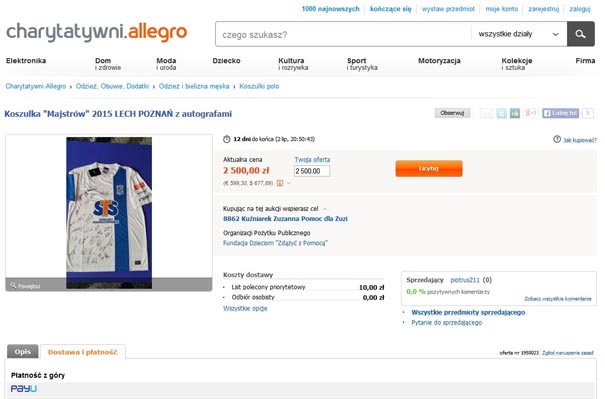Switch to the Opis tab
Image resolution: width=605 pixels, height=399 pixels.
pos(23,352)
